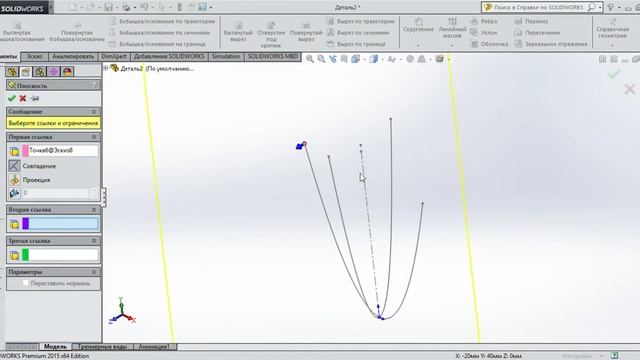Switch to the SOLIDWORKS MBD tab

[273, 57]
